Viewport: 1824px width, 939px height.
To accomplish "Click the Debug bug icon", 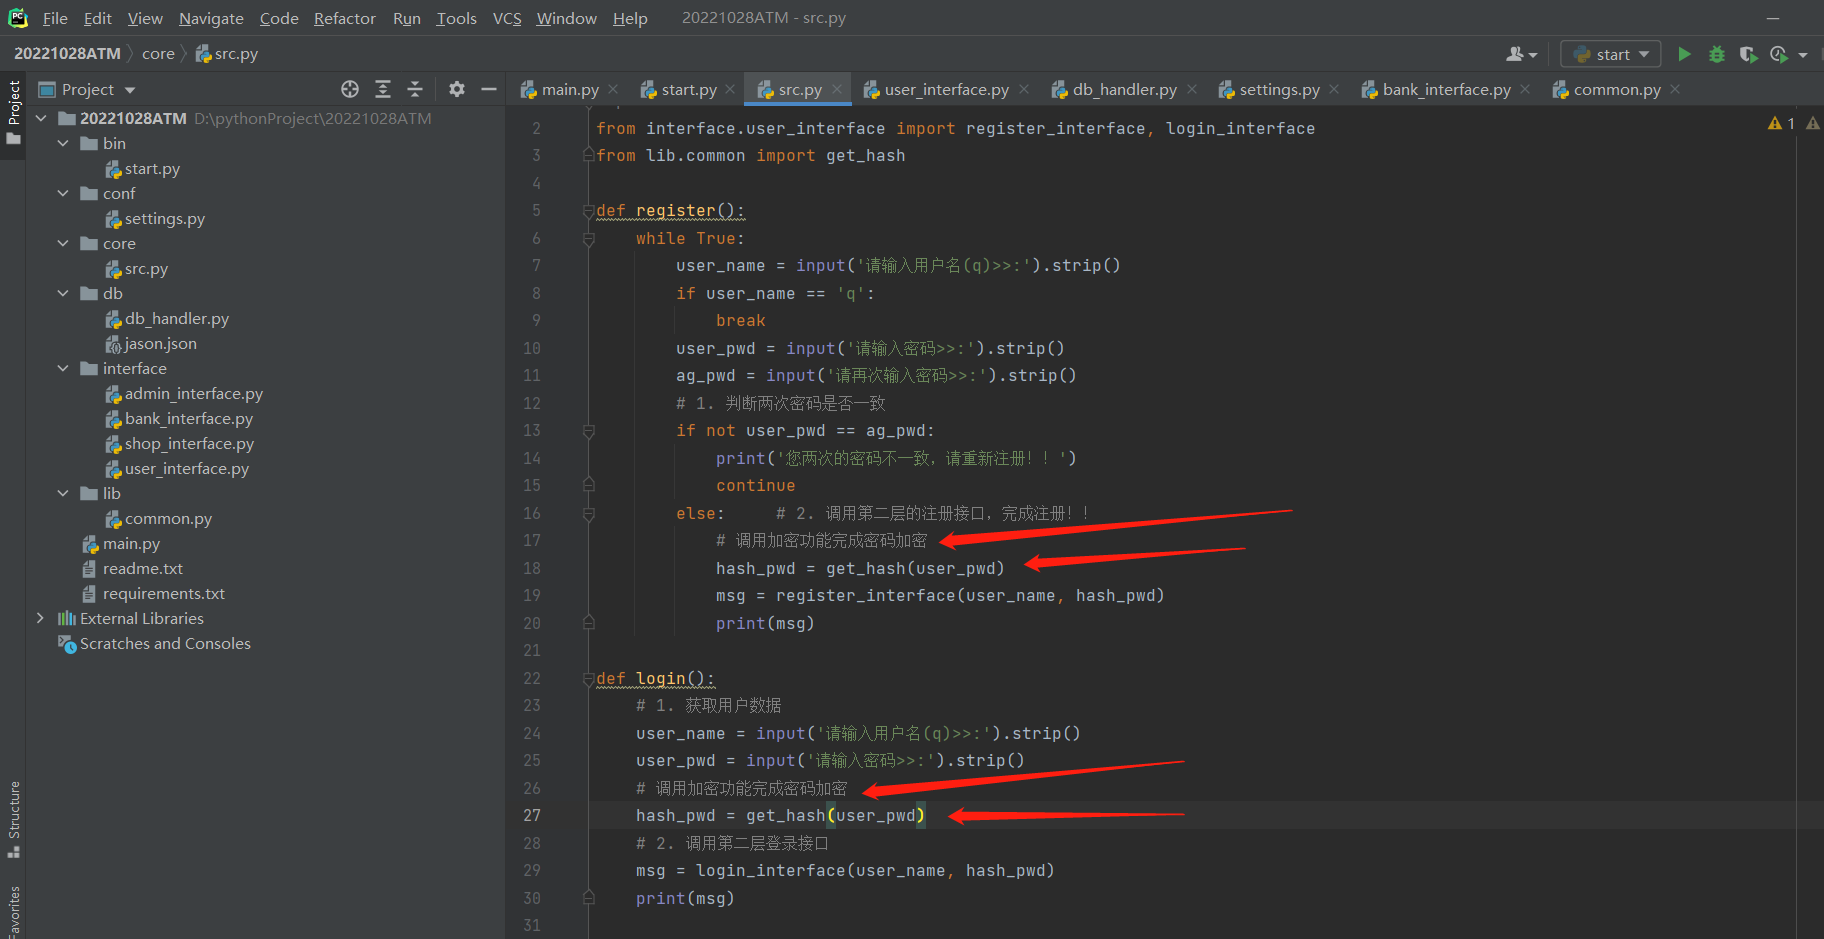I will click(1717, 54).
